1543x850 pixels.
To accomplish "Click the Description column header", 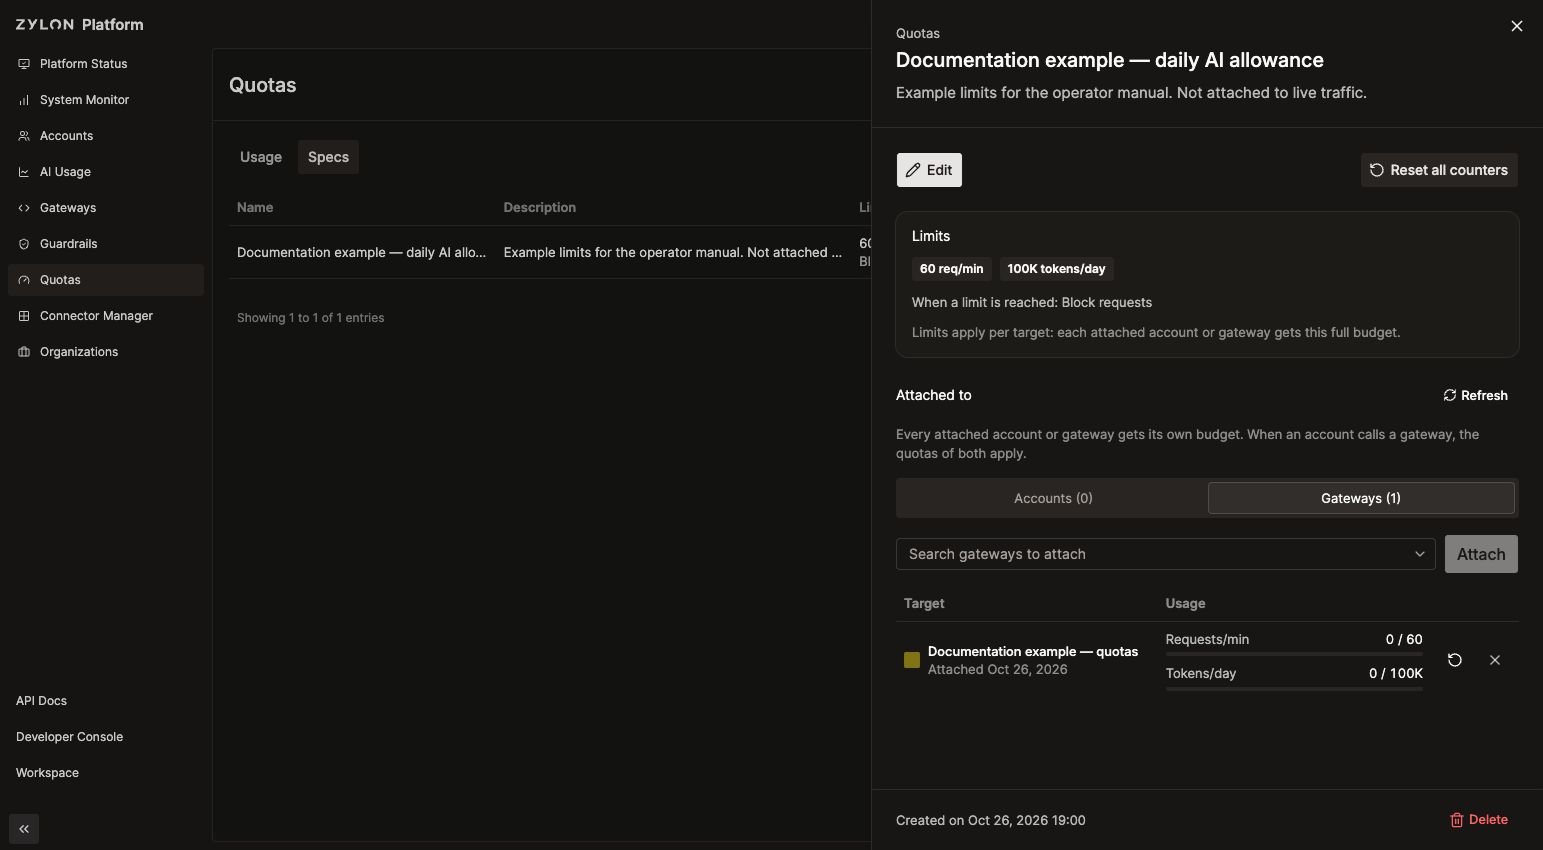I will pos(539,207).
